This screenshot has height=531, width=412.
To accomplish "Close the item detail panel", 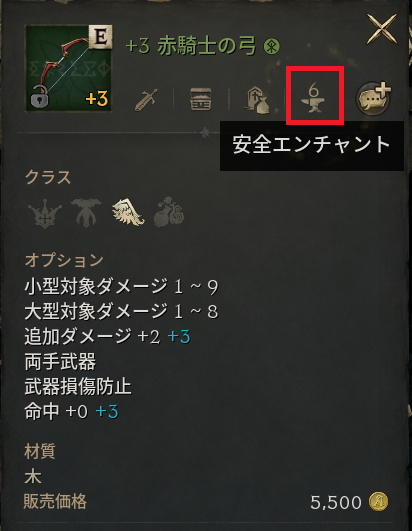I will (382, 29).
